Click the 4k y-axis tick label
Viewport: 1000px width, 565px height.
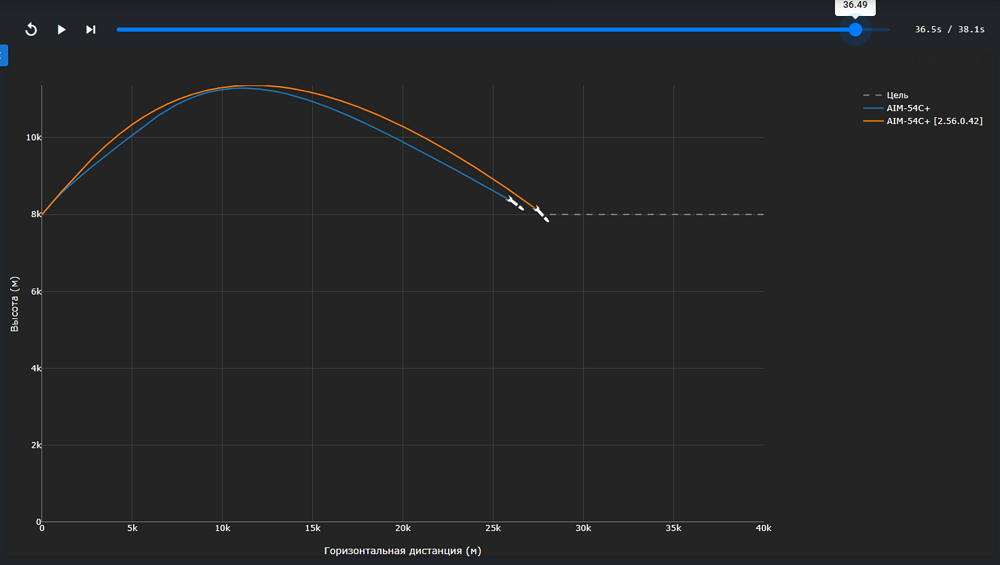click(36, 369)
